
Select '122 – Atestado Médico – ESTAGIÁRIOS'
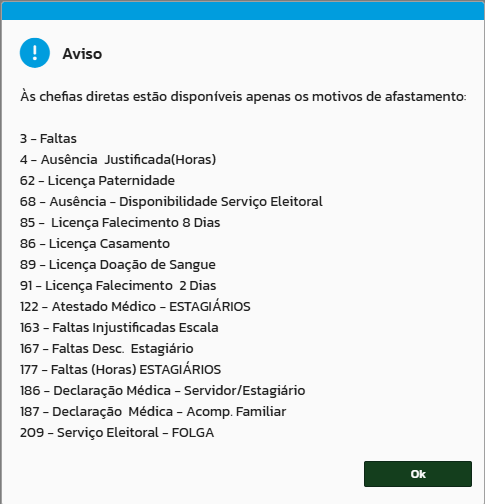click(135, 306)
